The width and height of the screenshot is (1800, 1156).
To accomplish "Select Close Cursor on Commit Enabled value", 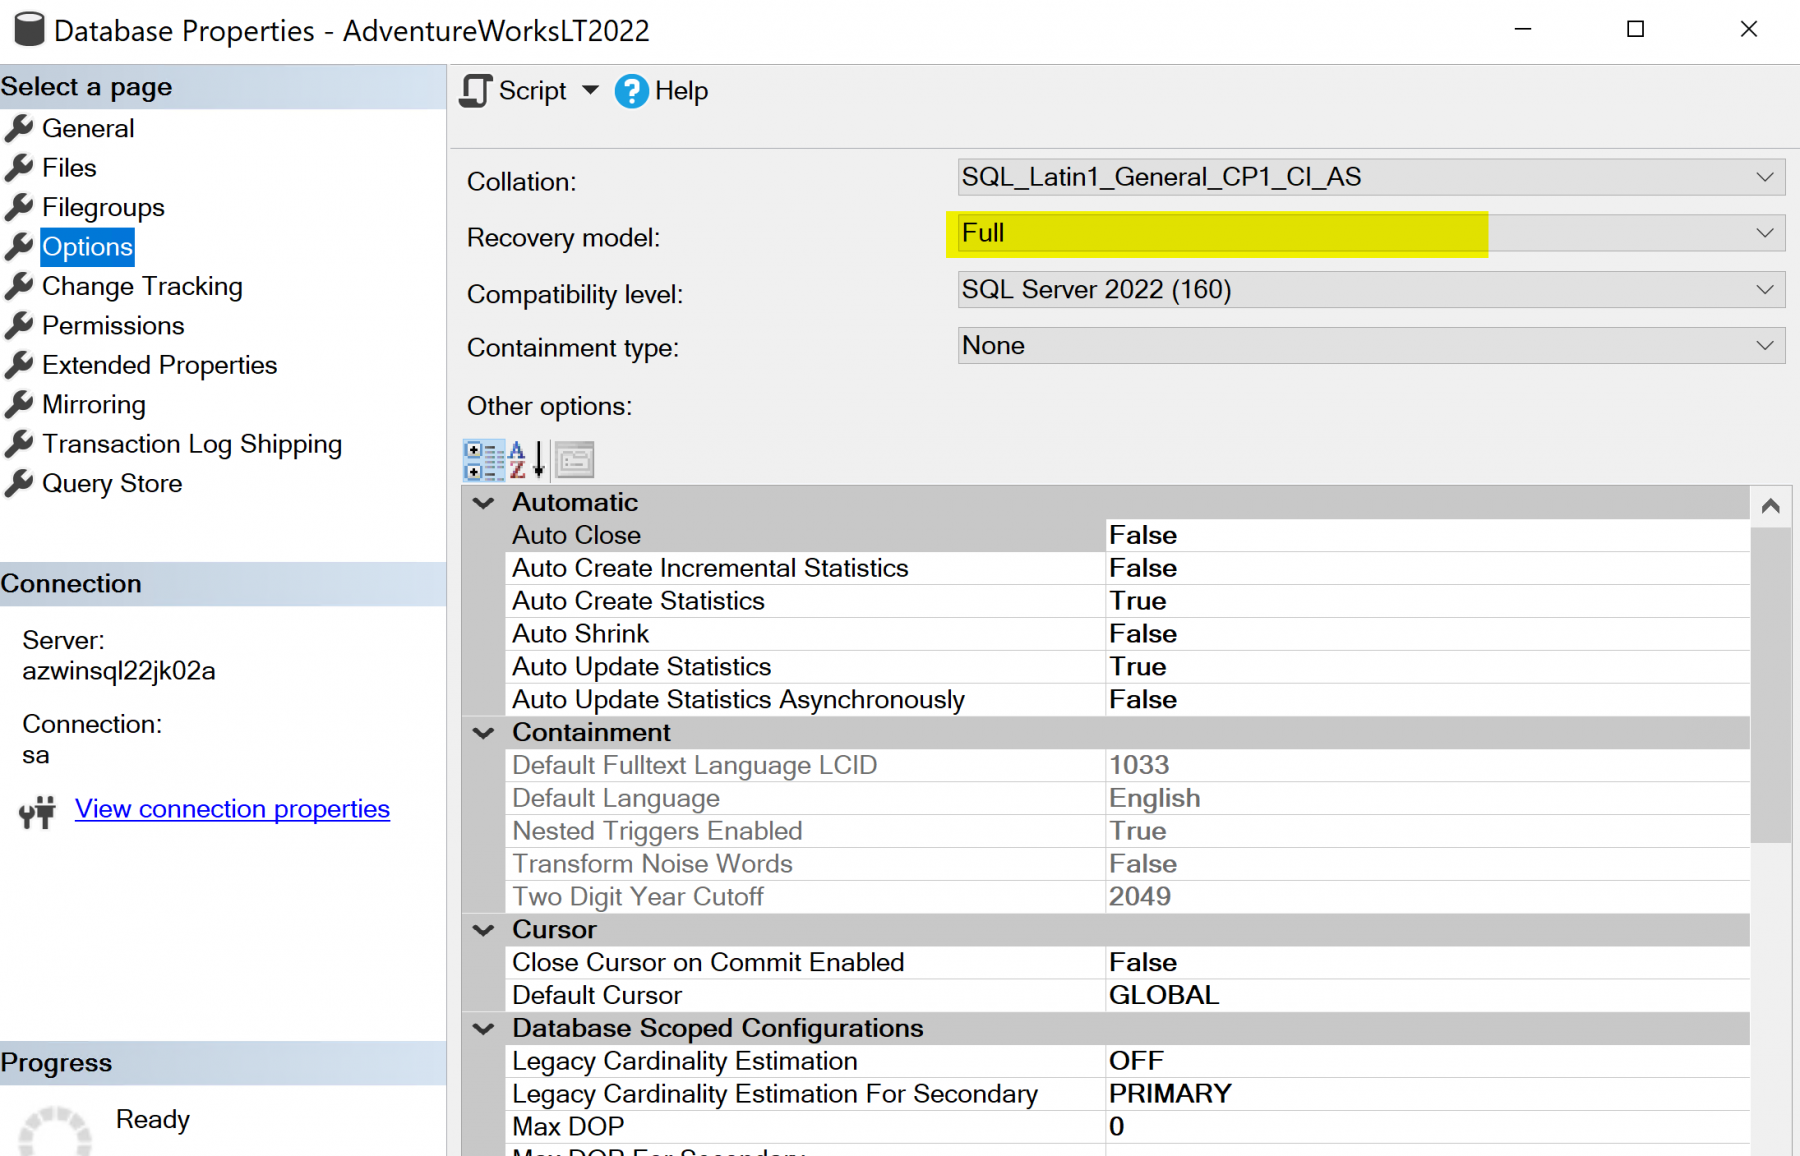I will (1427, 963).
